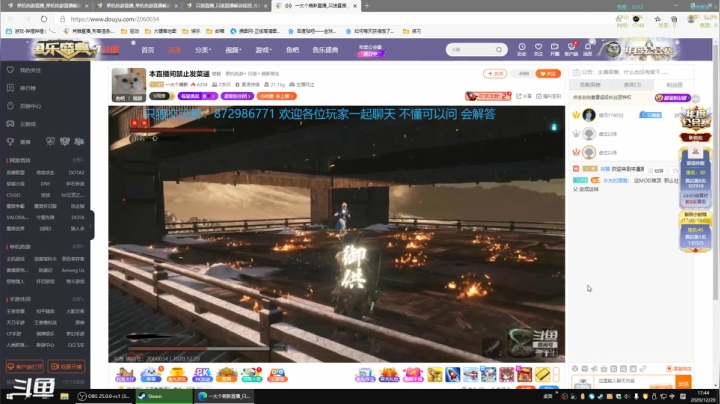Open Among Us category in the sidebar
This screenshot has width=720, height=404.
(x=73, y=270)
